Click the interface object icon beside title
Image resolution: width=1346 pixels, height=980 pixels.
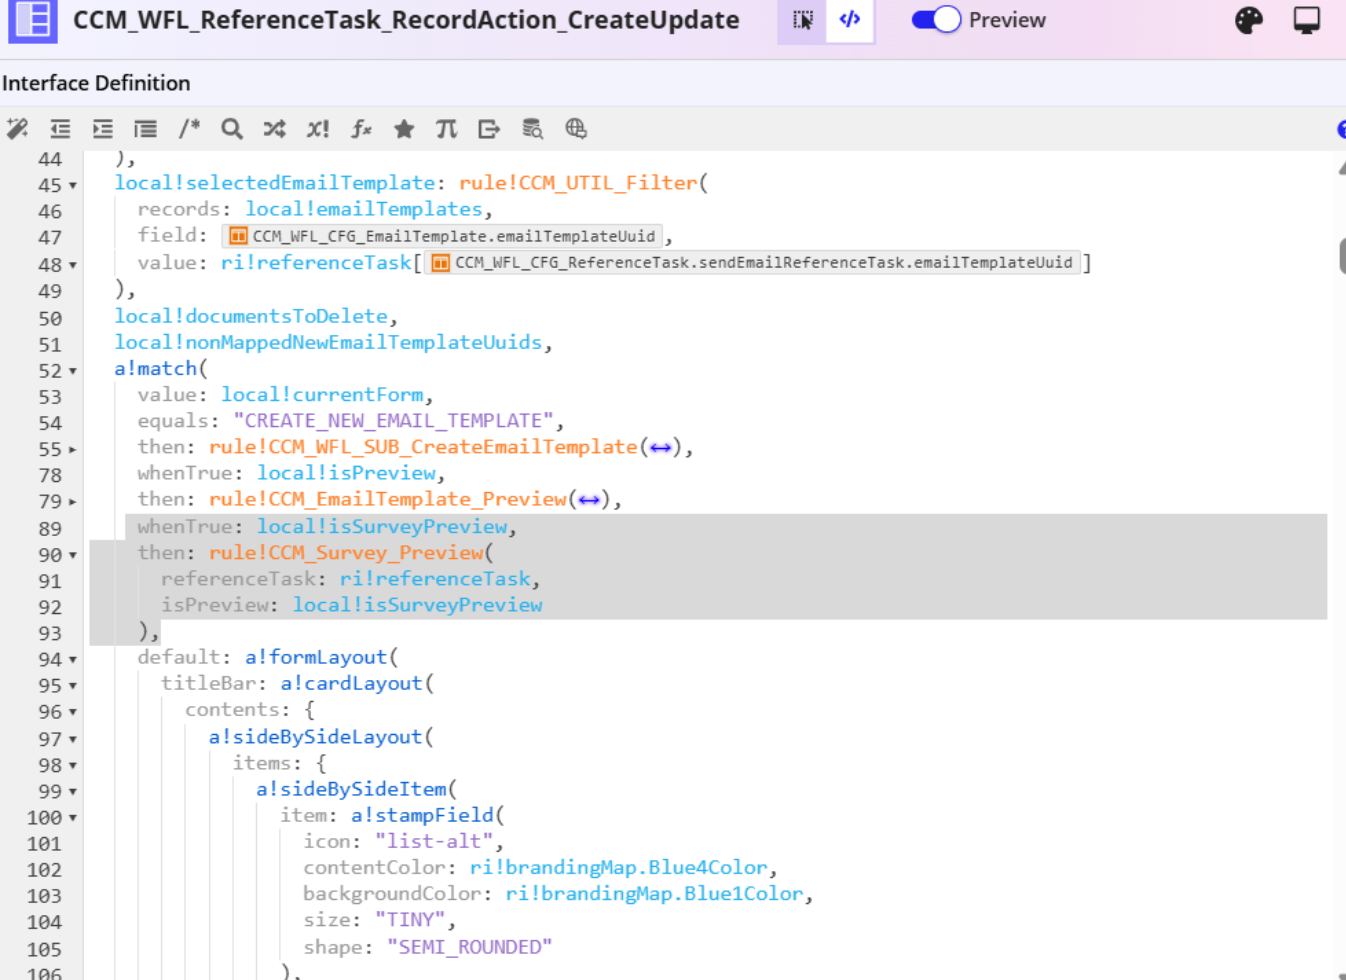(33, 21)
